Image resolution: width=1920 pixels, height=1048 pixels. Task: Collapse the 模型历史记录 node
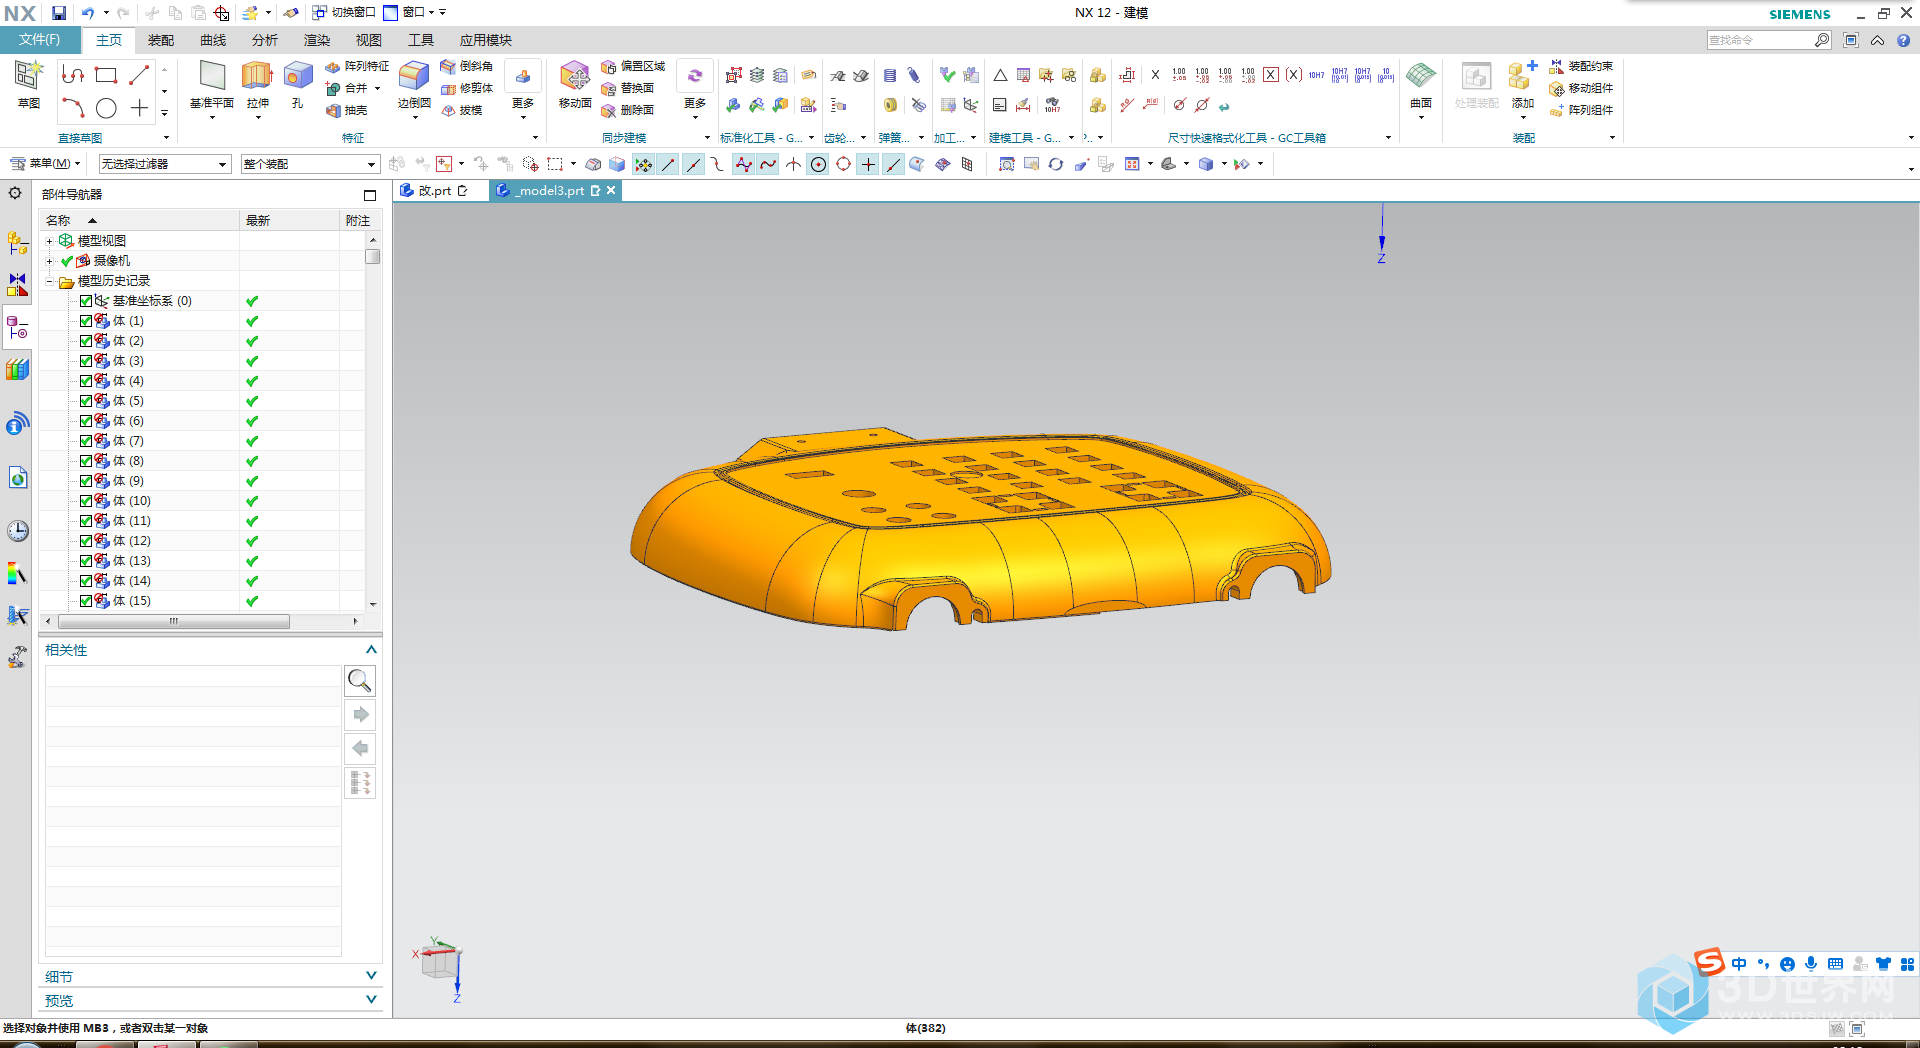[x=49, y=281]
